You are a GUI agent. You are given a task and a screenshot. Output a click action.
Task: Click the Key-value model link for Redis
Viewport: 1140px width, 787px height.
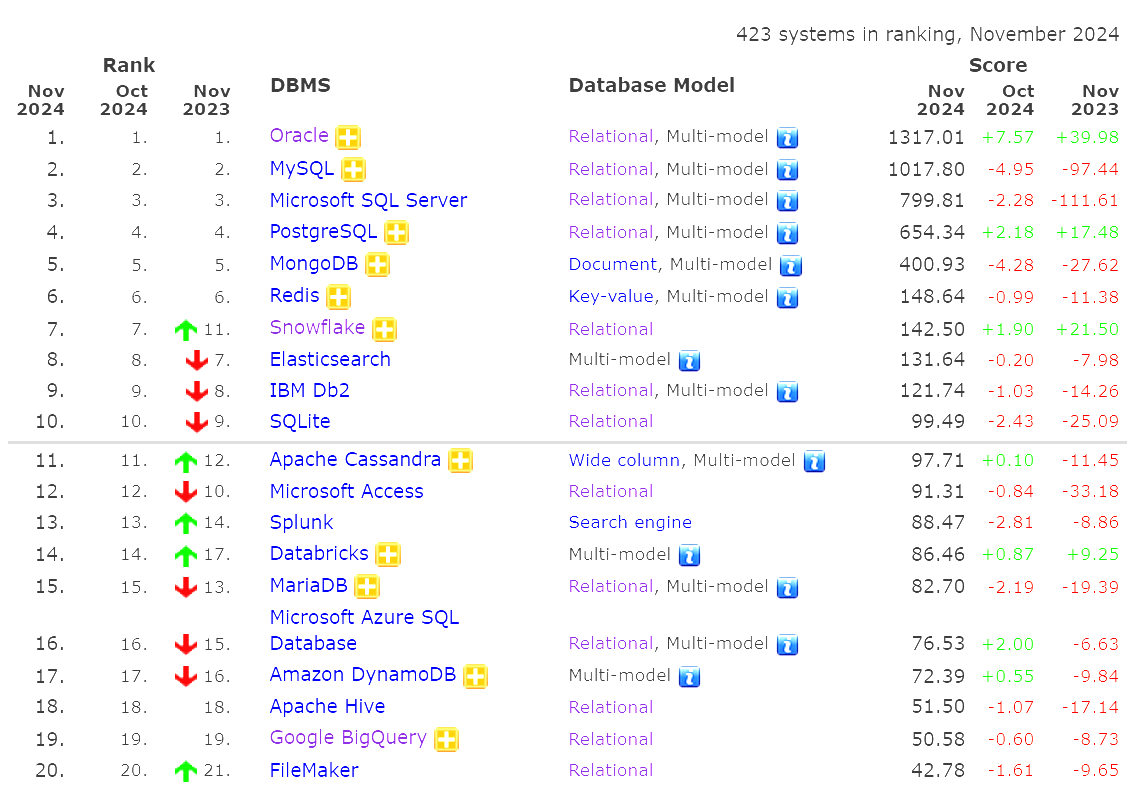(x=611, y=297)
